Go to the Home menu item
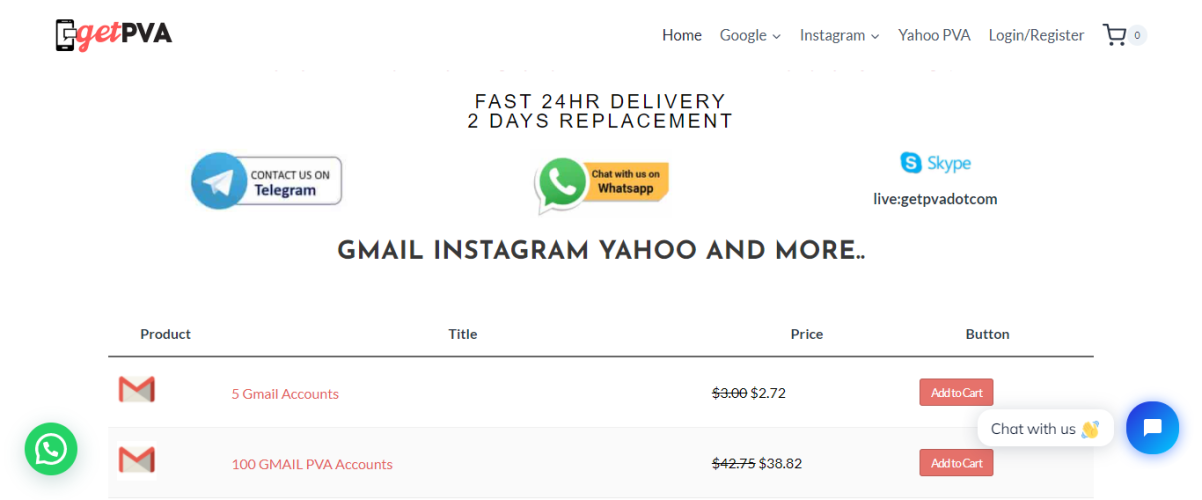The height and width of the screenshot is (500, 1202). [x=682, y=35]
